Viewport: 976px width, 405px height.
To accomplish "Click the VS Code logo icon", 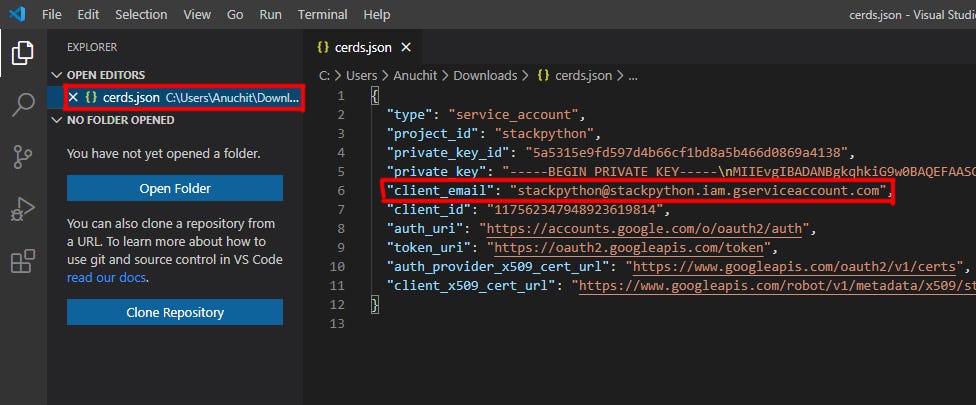I will coord(17,14).
